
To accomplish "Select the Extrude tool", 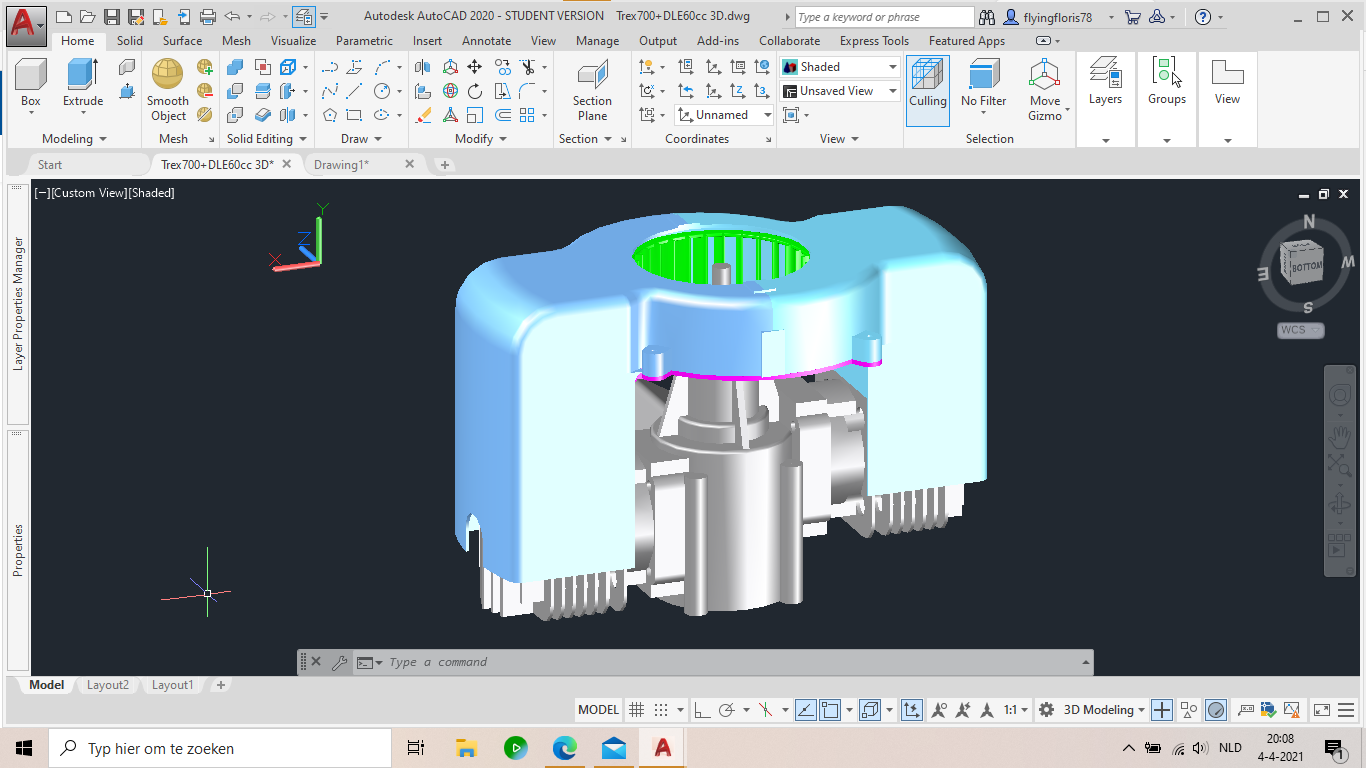I will [83, 83].
